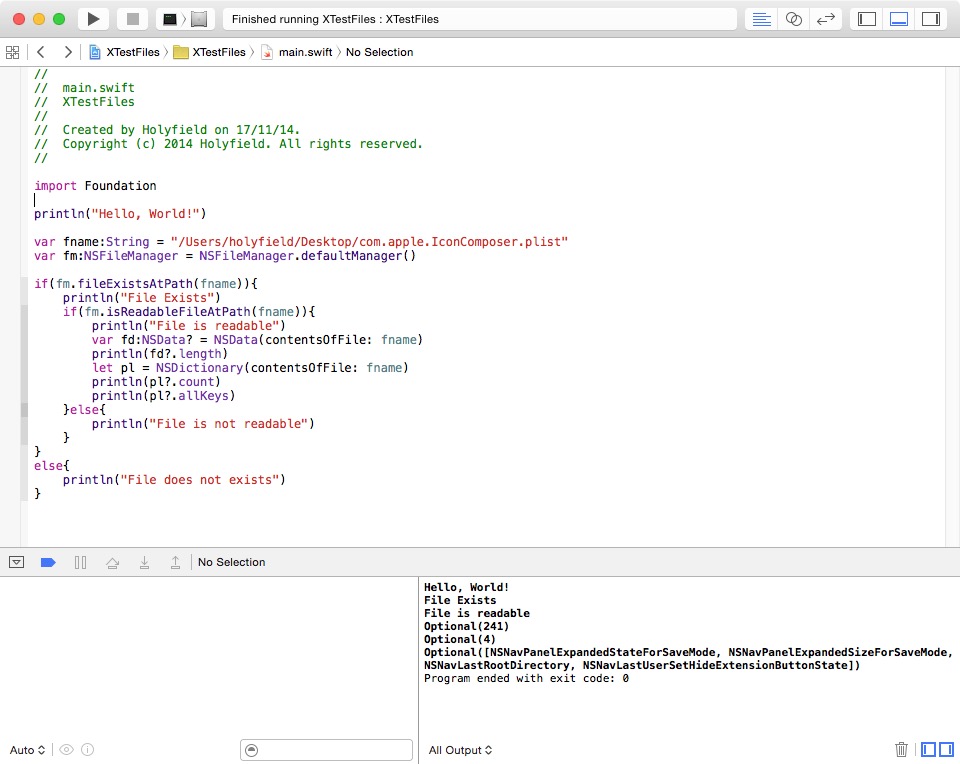
Task: Click the code folding ribbon beside if block
Action: pos(24,388)
